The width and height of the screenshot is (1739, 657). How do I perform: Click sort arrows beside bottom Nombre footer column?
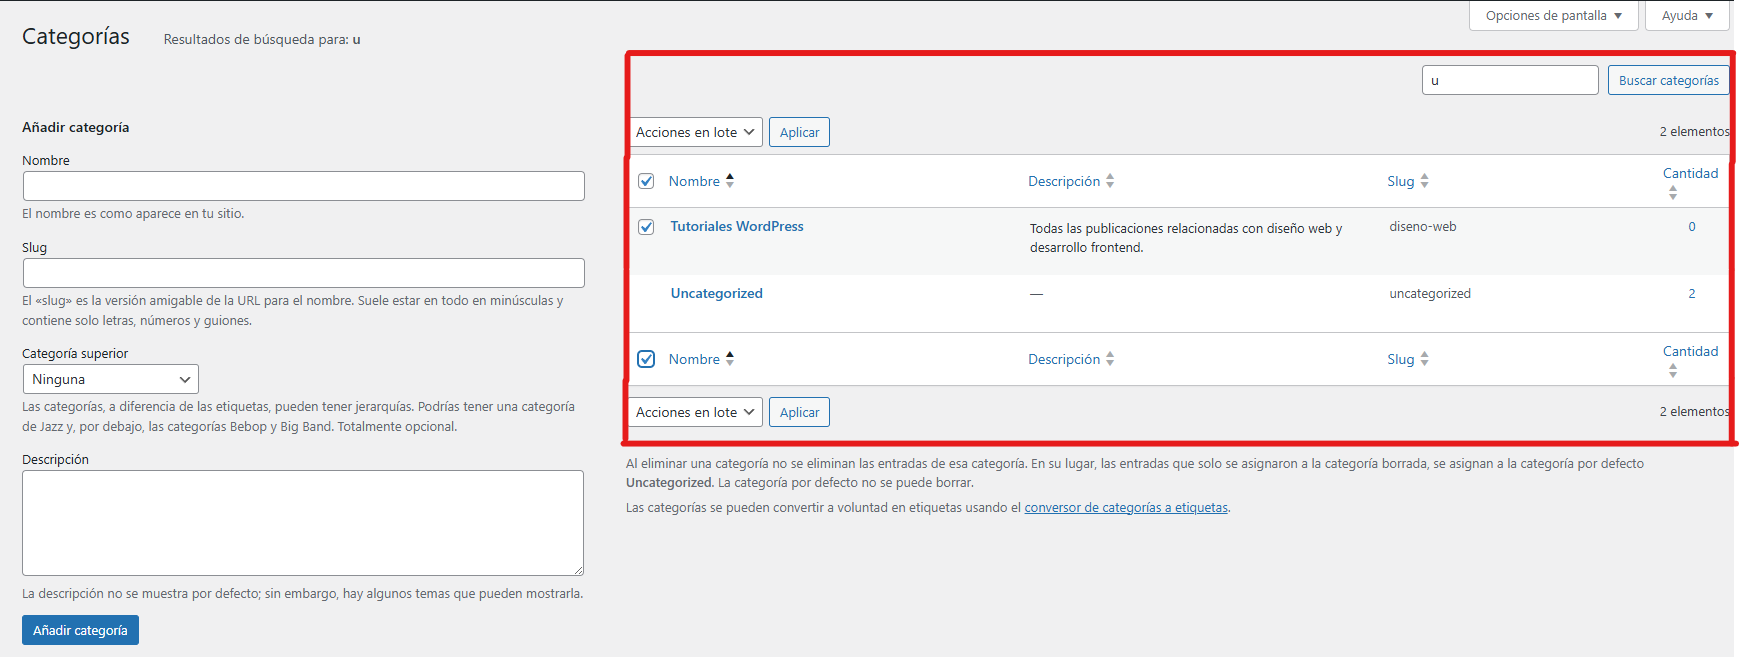pos(730,359)
